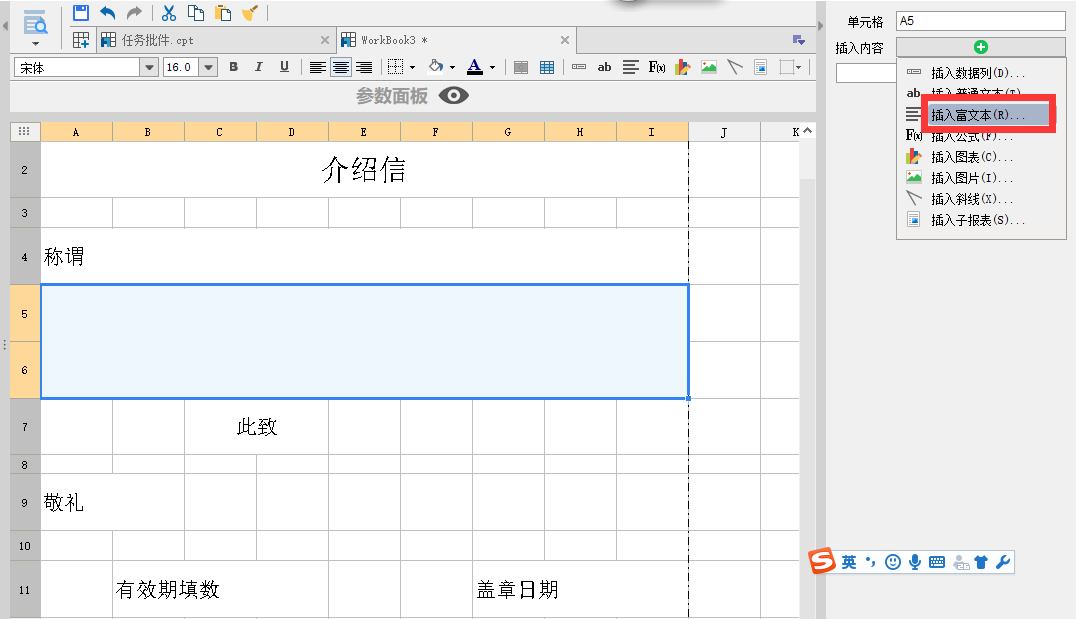Viewport: 1076px width, 619px height.
Task: Click the 此致 cell
Action: (256, 427)
